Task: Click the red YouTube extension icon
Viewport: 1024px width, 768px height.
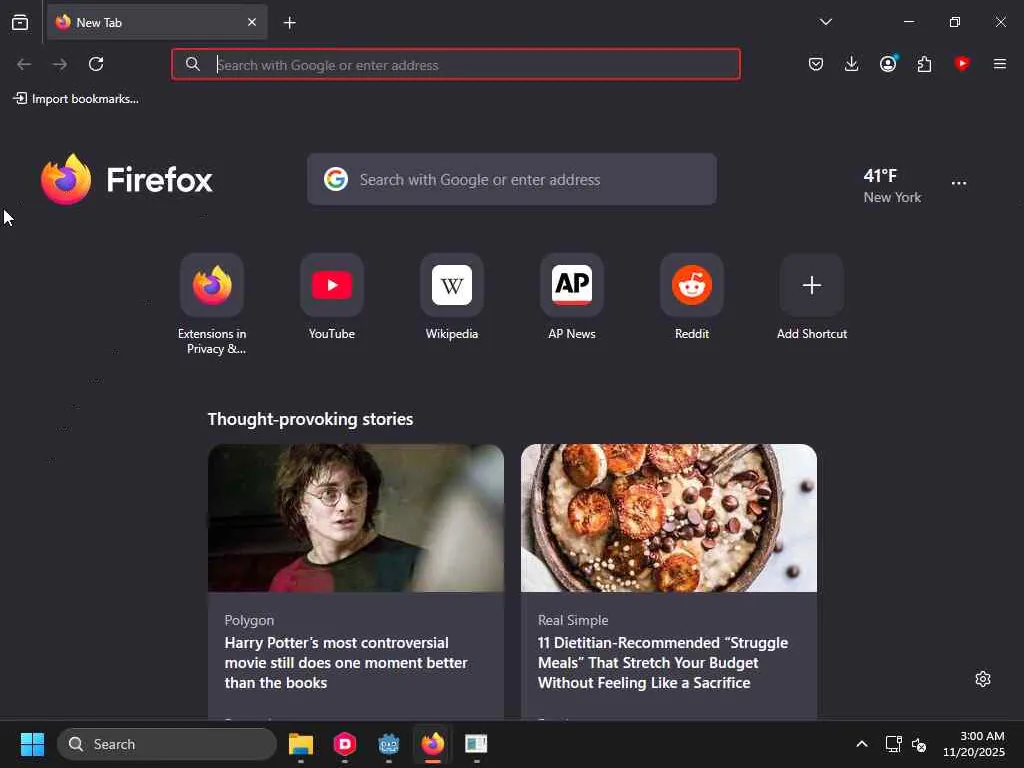Action: click(961, 63)
